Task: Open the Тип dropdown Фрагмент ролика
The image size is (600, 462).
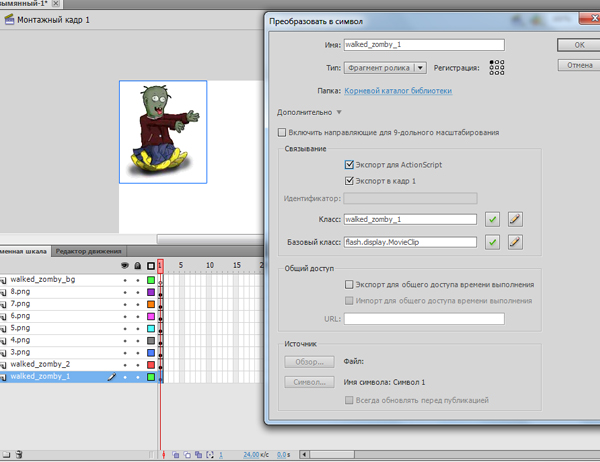Action: click(385, 68)
